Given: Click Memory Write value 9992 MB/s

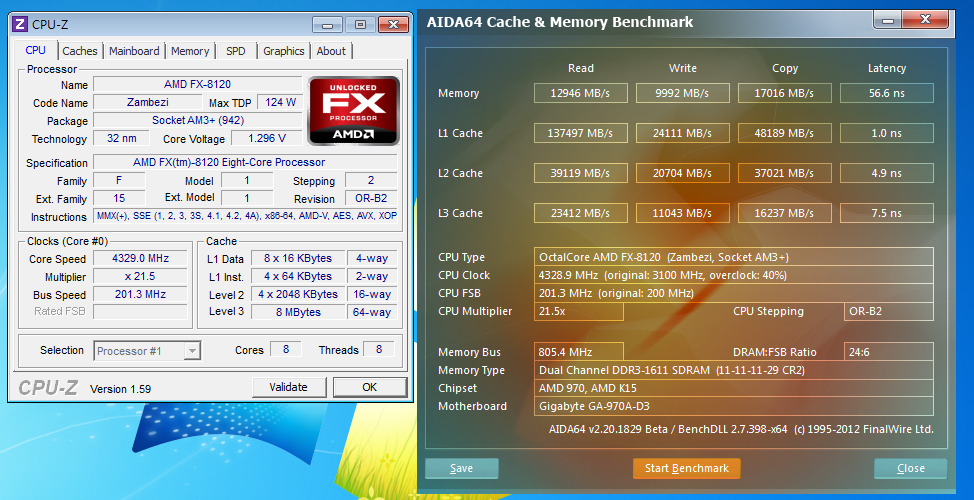Looking at the screenshot, I should (683, 93).
